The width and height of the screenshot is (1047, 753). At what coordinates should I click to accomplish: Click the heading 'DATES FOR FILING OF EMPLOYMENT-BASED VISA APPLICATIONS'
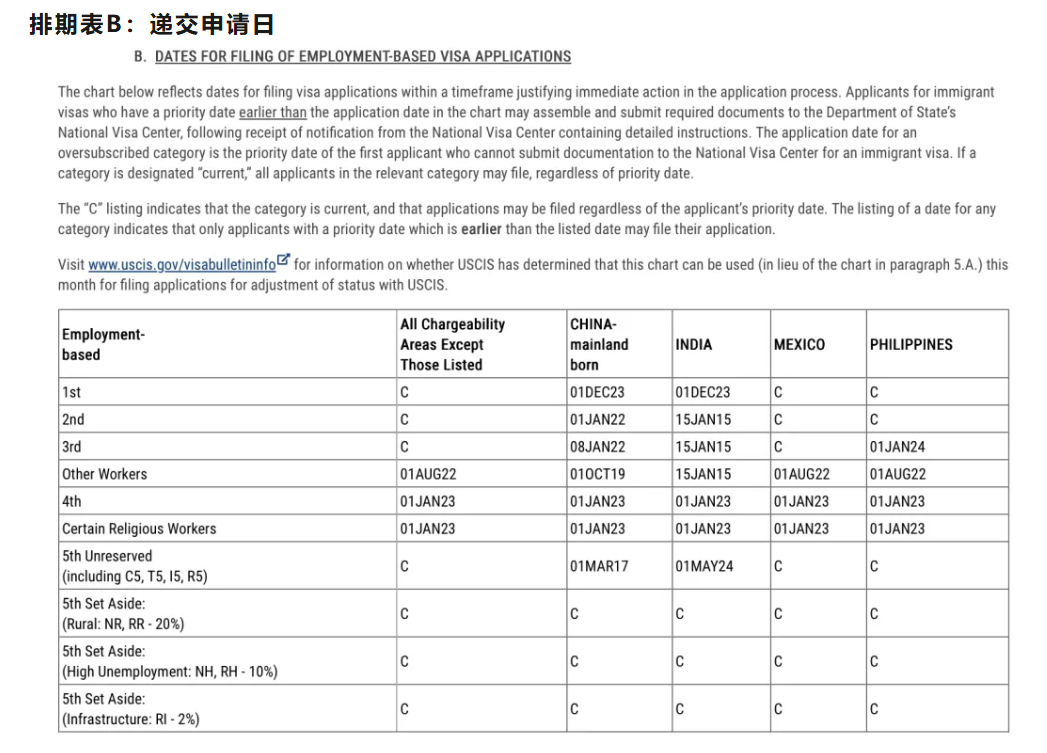click(x=363, y=57)
